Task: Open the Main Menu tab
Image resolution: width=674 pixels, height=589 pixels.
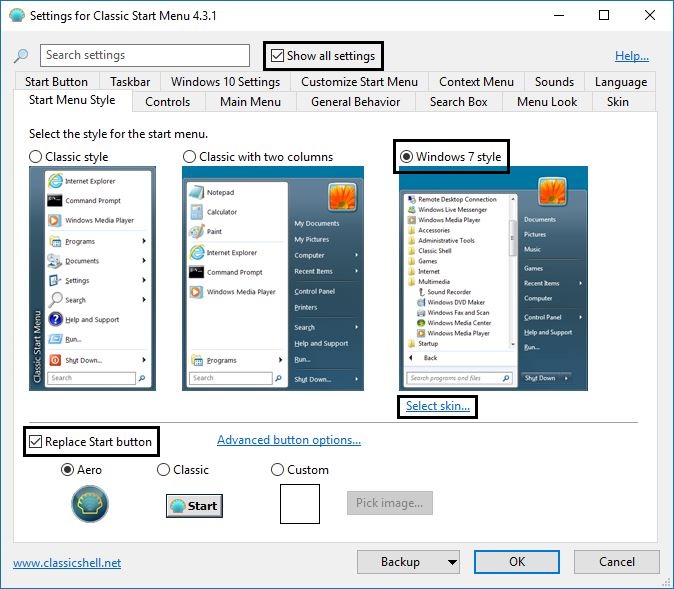Action: tap(251, 102)
